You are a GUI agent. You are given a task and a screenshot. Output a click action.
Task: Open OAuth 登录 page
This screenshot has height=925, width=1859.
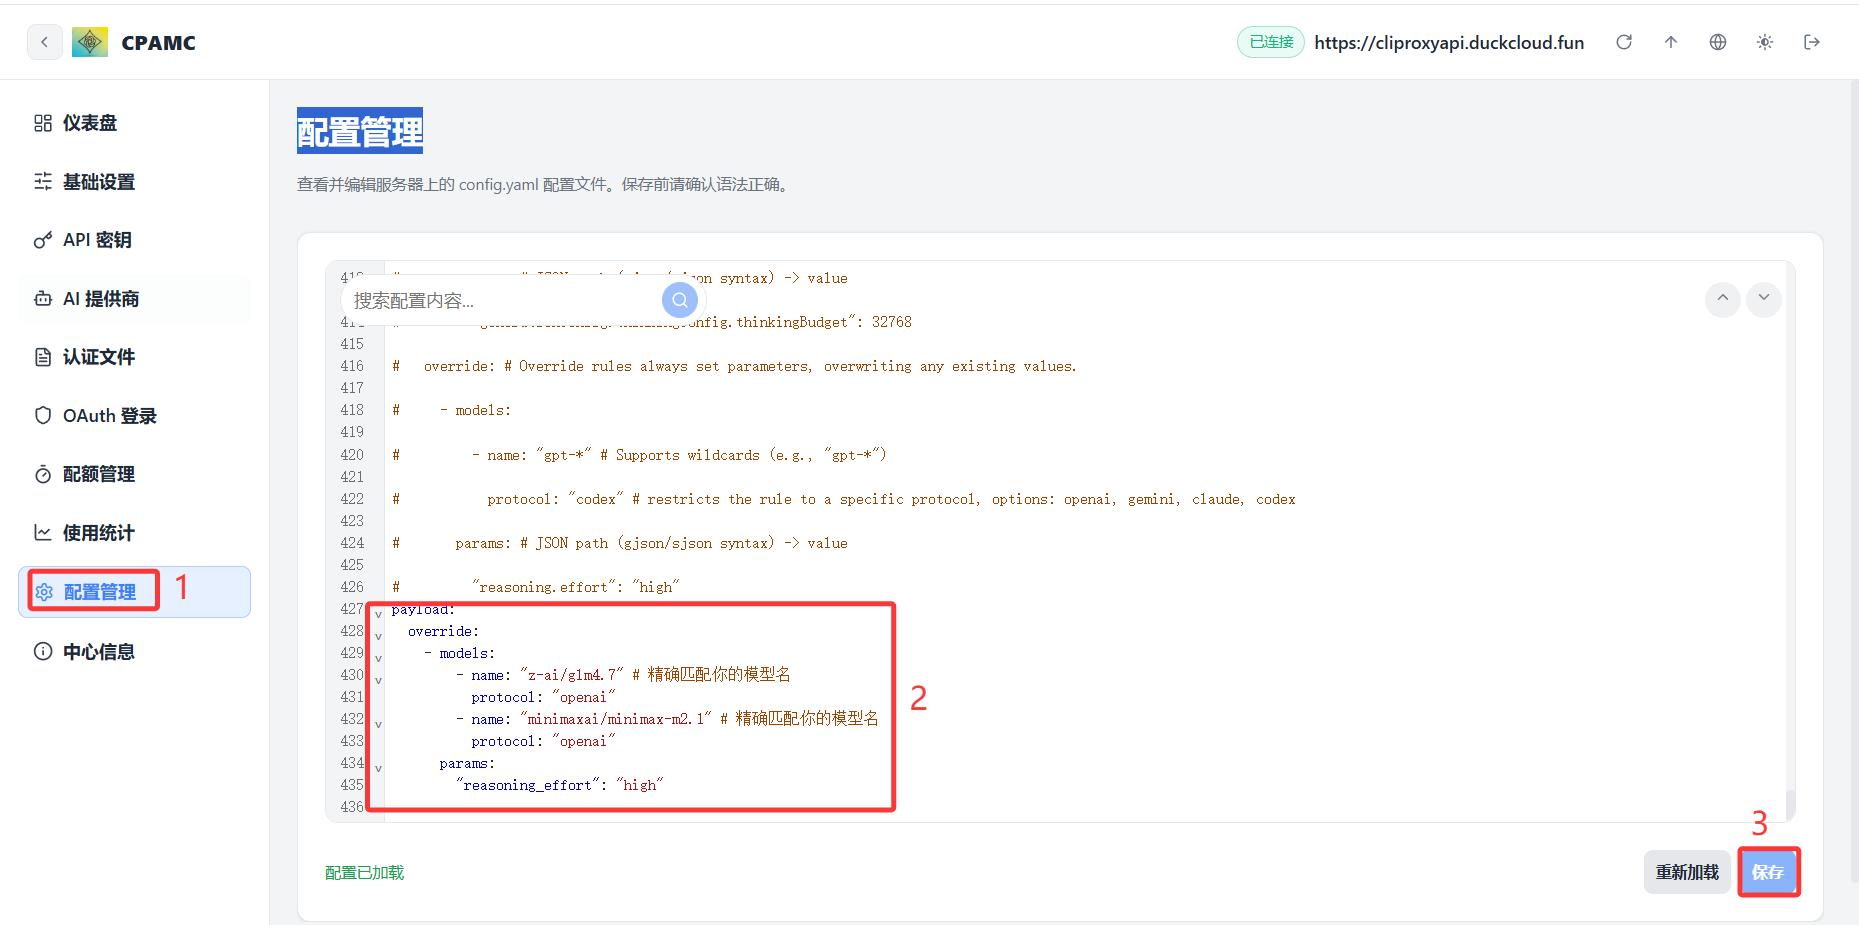[x=134, y=416]
